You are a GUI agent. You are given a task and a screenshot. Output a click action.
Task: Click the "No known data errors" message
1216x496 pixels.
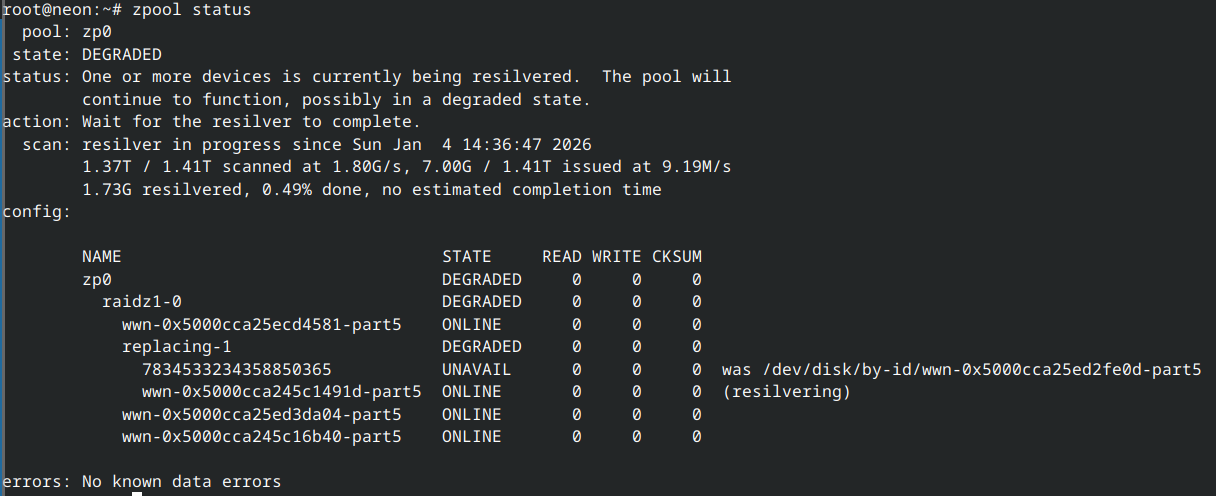point(181,482)
